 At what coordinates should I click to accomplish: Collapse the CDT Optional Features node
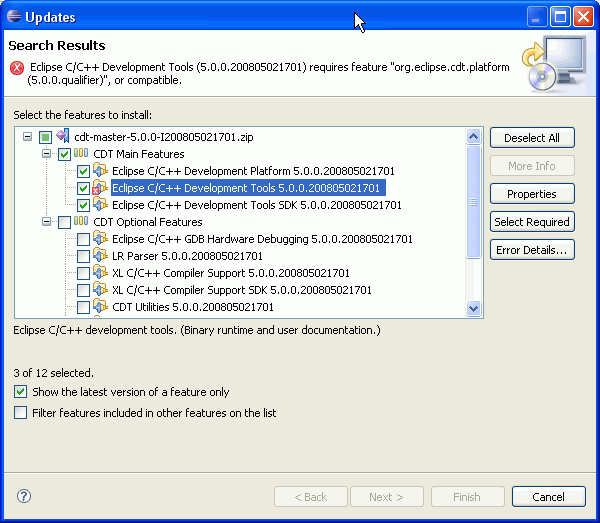[x=46, y=222]
